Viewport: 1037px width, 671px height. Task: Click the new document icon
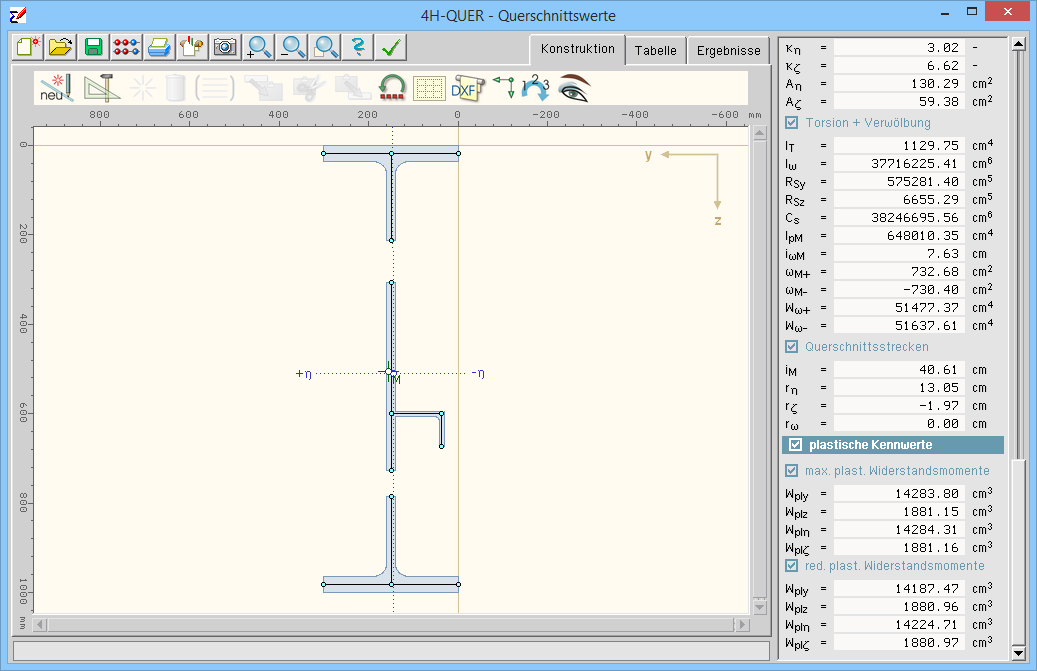click(28, 47)
